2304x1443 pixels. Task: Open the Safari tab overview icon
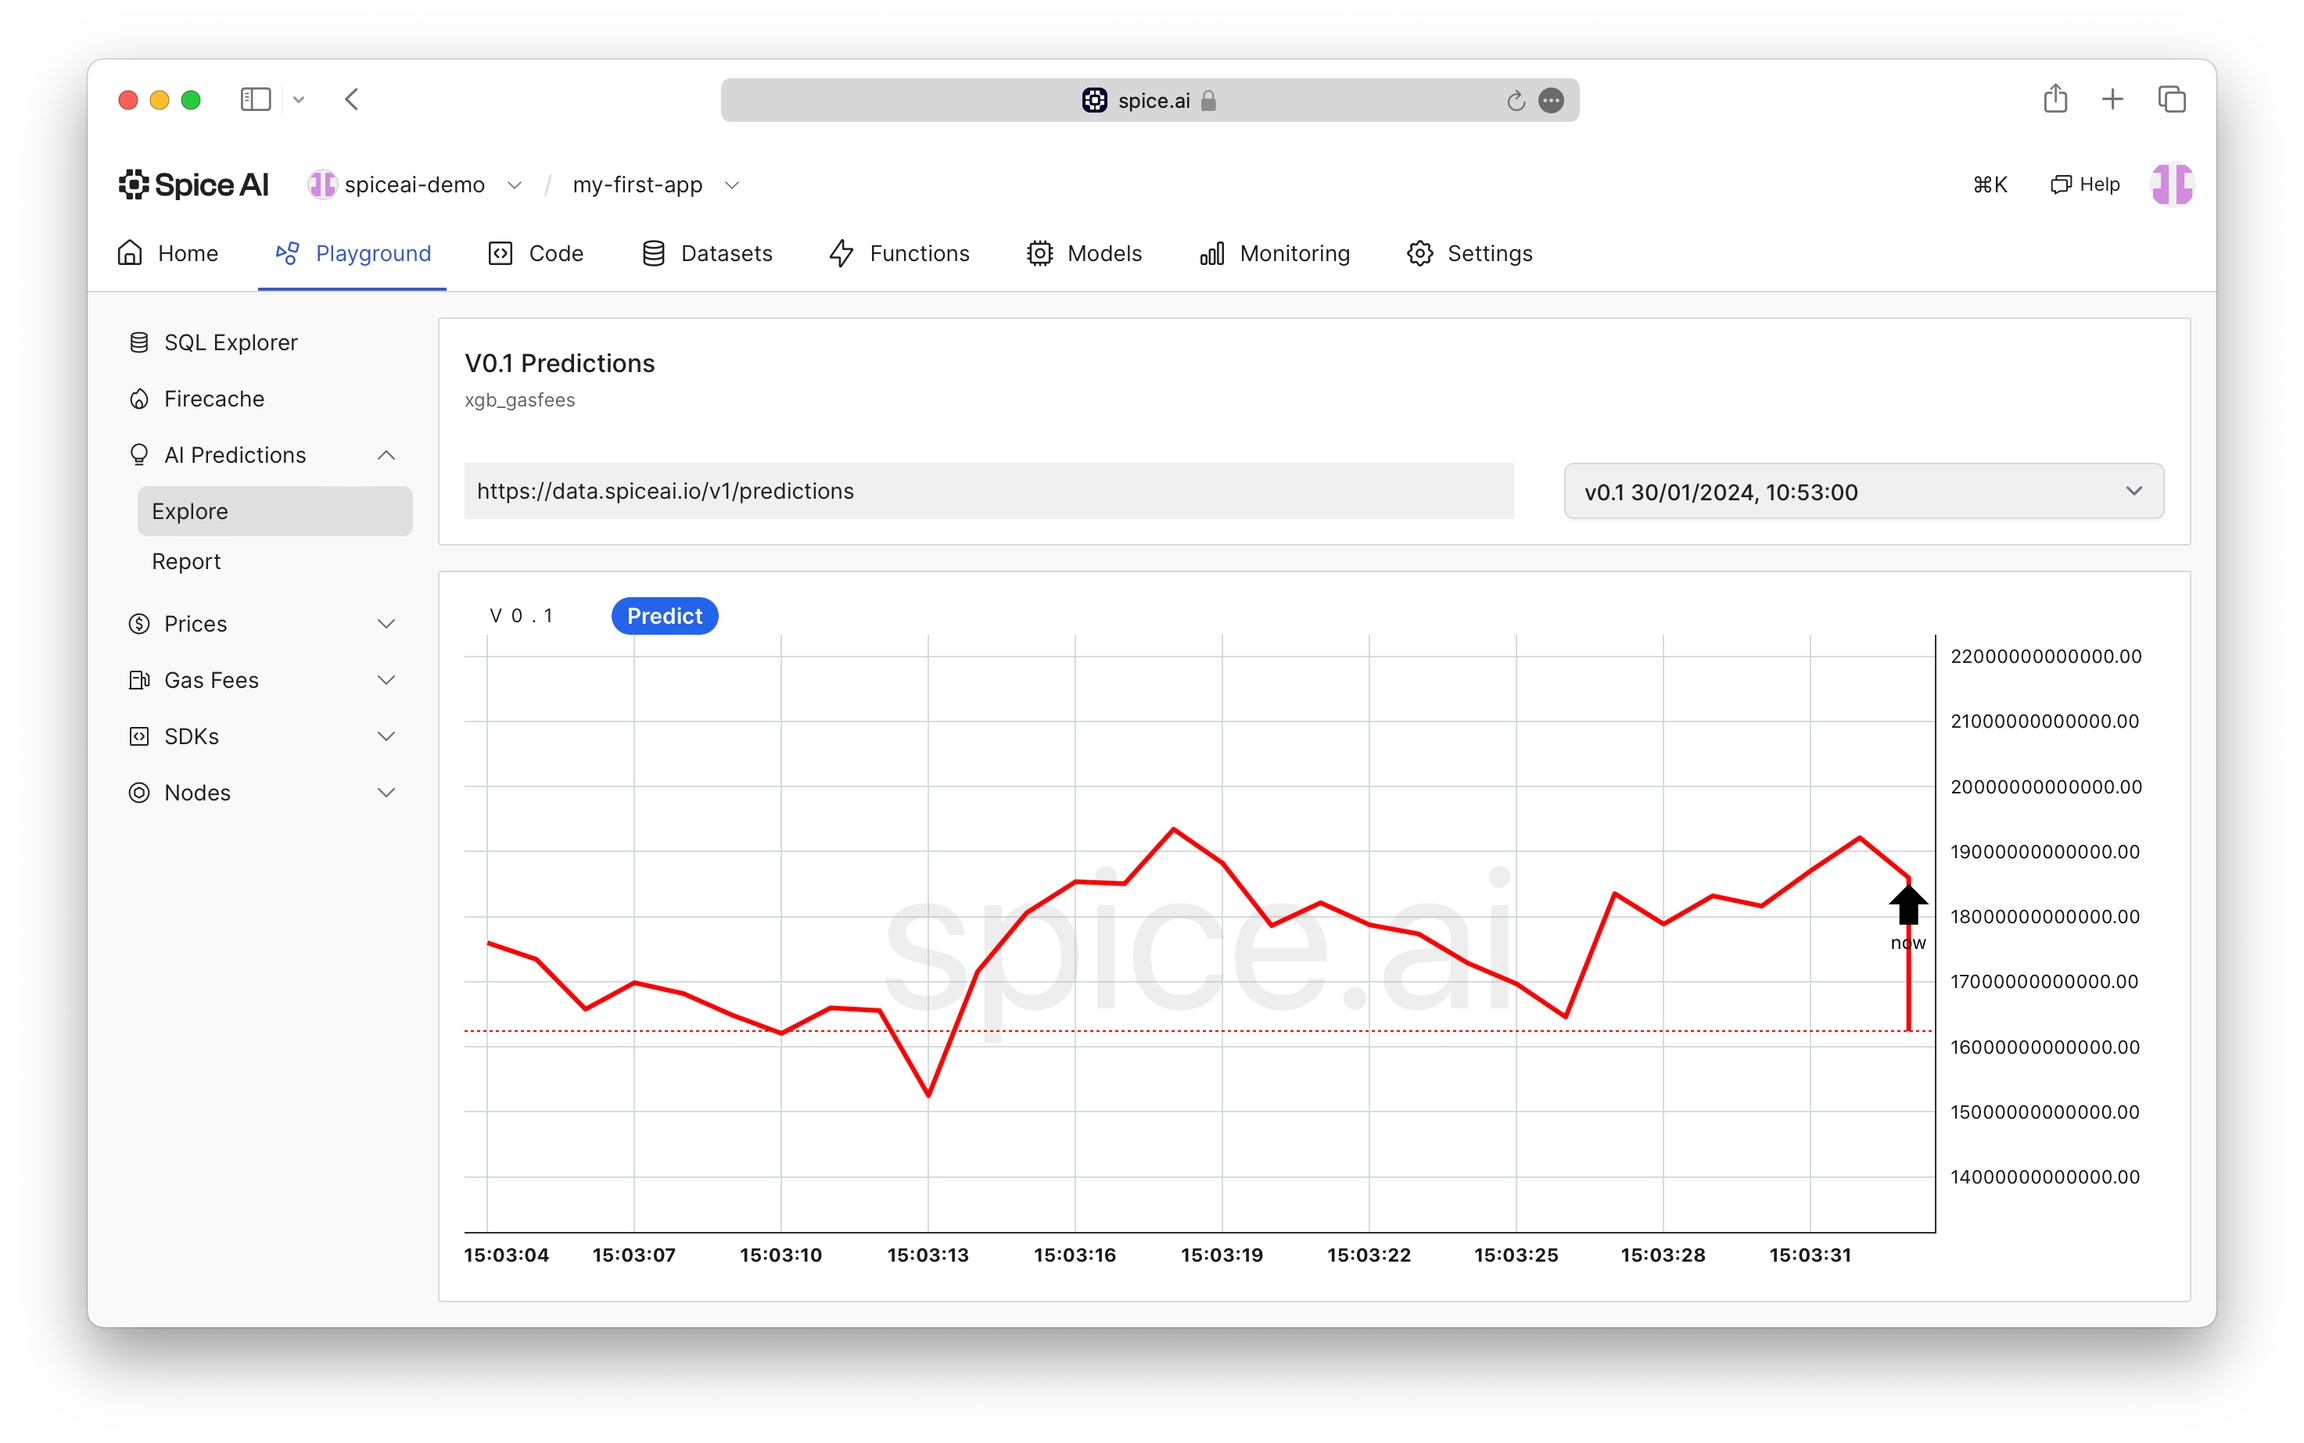pos(2171,99)
